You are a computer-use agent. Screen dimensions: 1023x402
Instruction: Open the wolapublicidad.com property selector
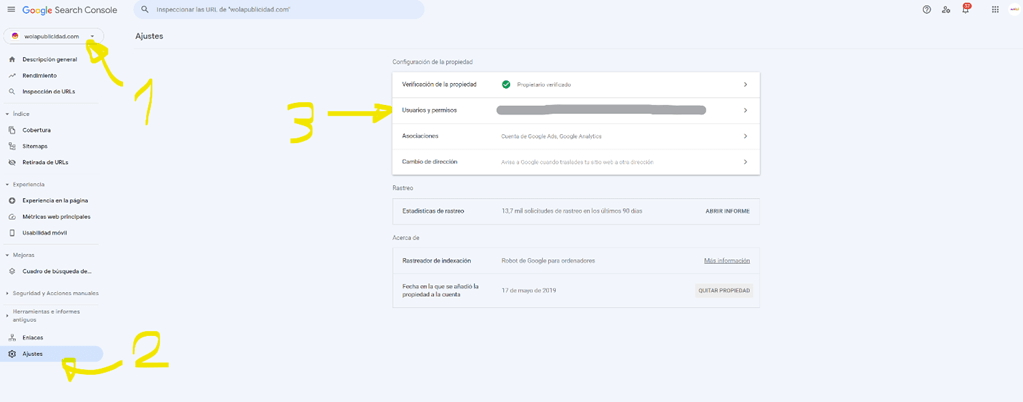pos(53,37)
